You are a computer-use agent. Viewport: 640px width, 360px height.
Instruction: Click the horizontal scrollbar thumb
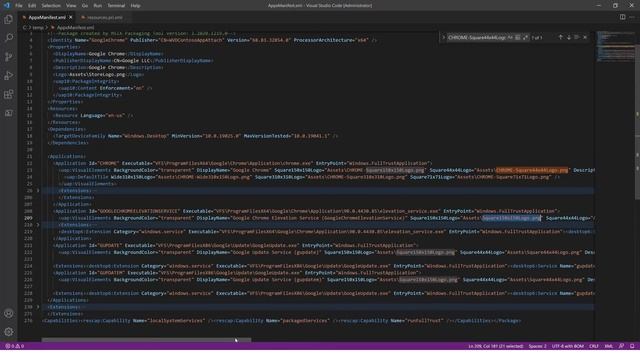[146, 340]
